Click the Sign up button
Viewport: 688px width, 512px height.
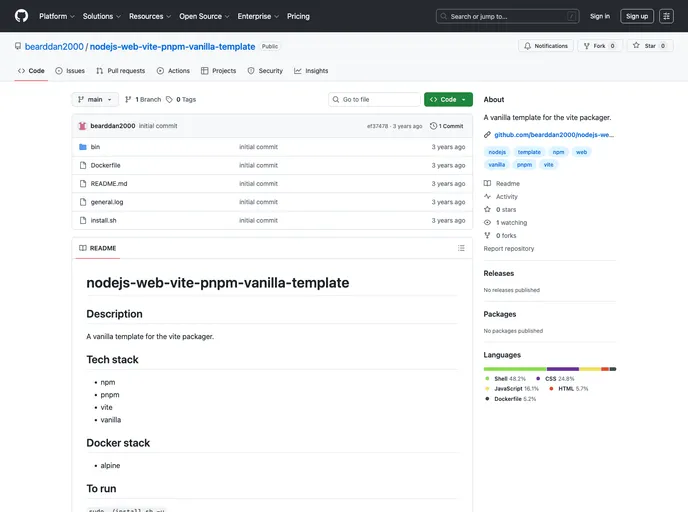click(x=637, y=16)
